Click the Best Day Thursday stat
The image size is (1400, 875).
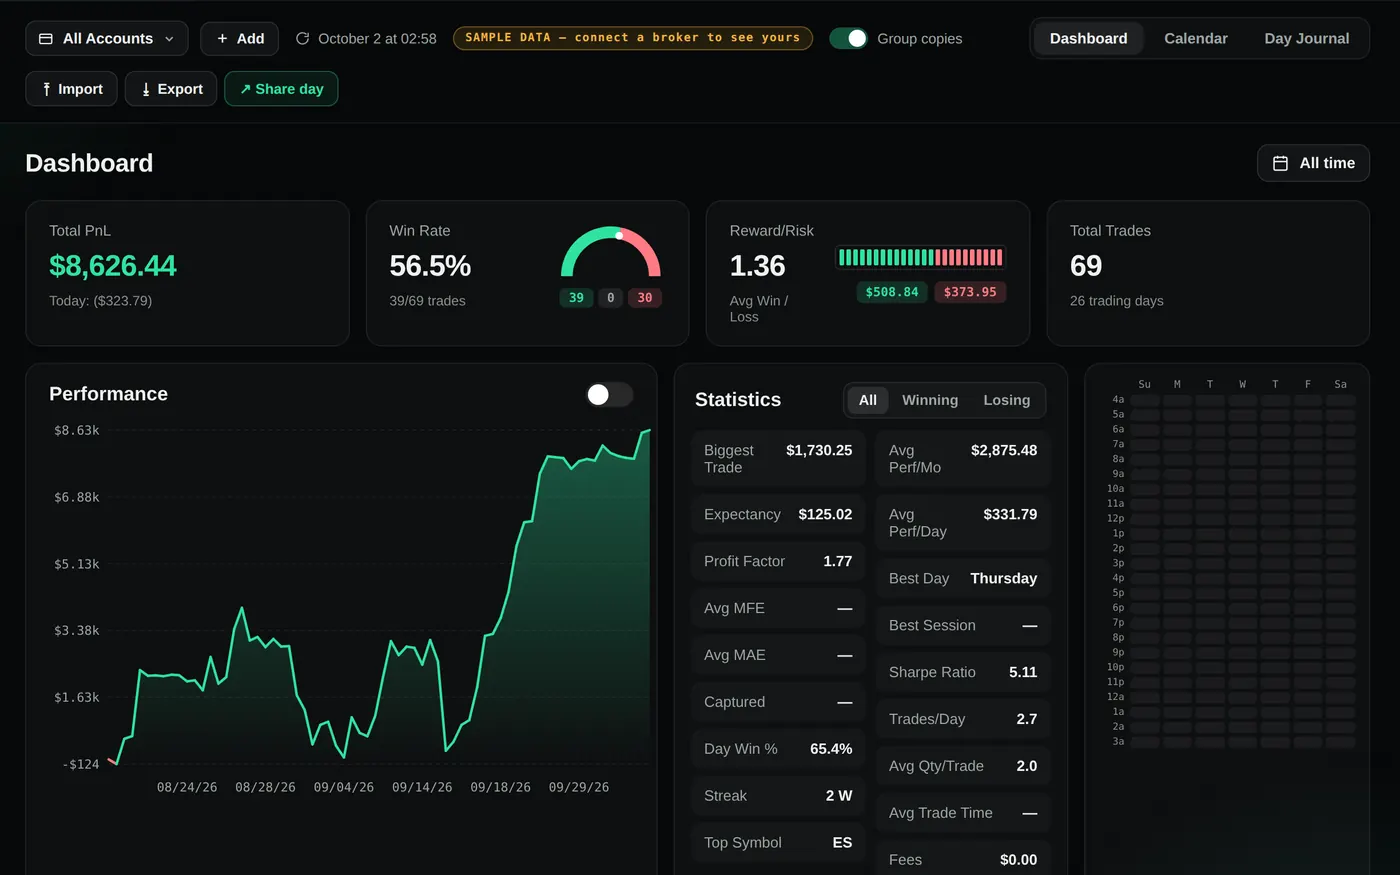[963, 578]
